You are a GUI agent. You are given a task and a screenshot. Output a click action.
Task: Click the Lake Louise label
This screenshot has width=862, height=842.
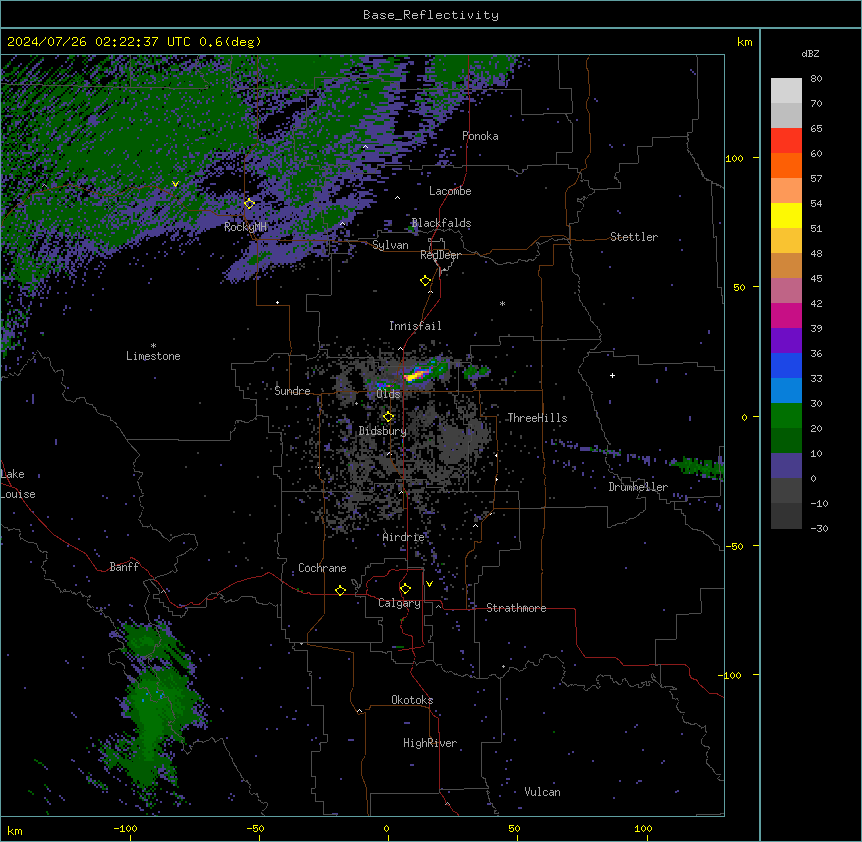click(x=18, y=484)
